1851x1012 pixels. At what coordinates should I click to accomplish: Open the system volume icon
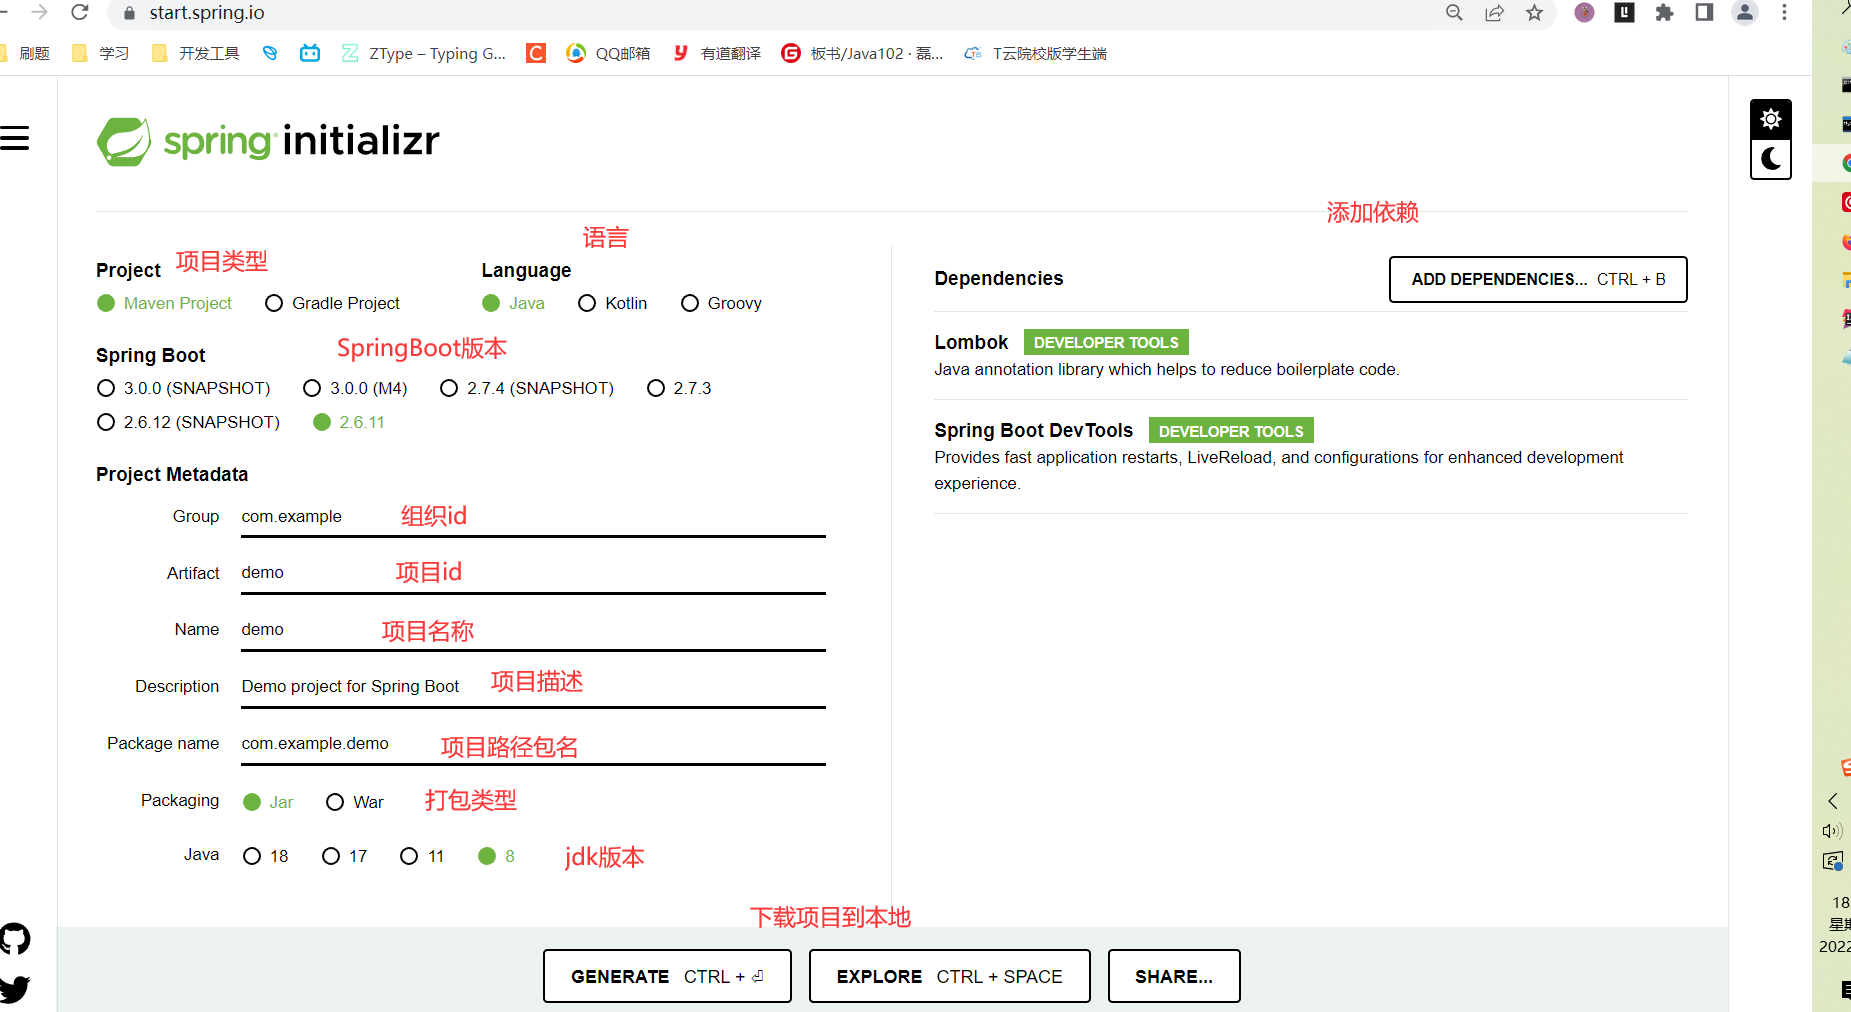click(x=1832, y=831)
